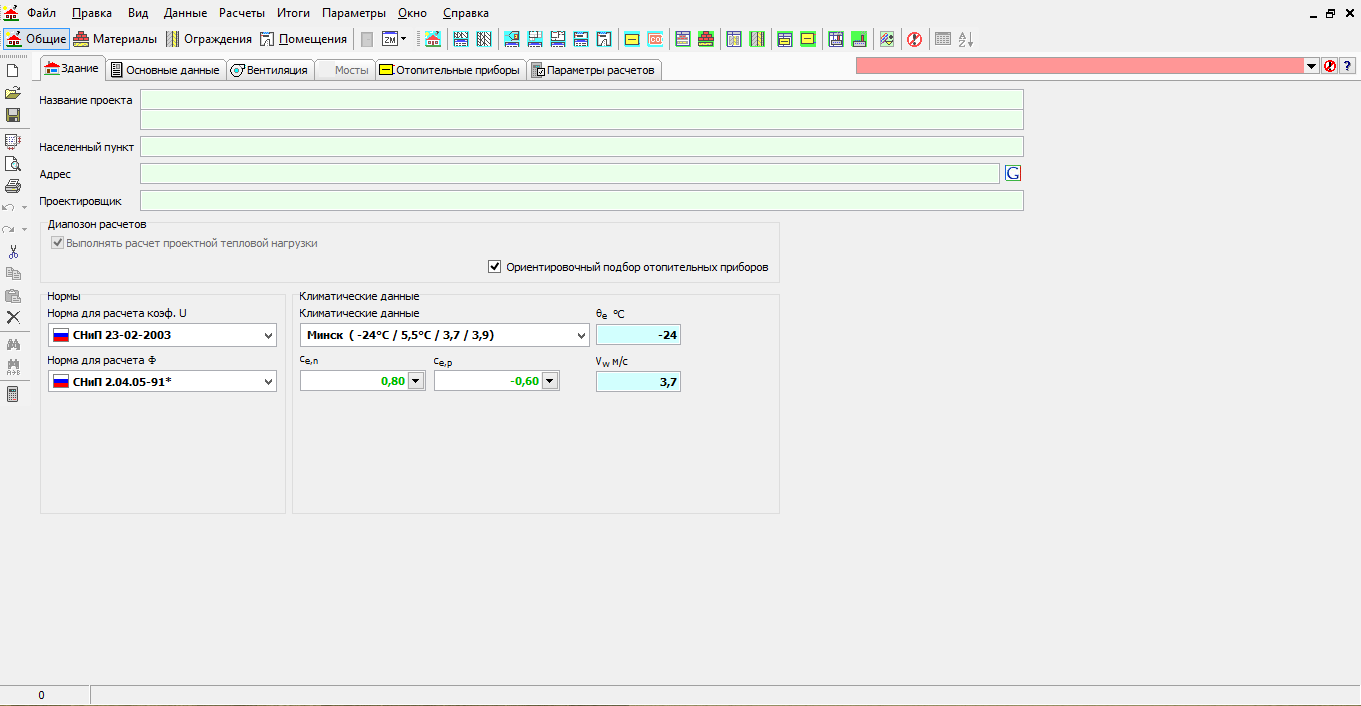Select the Материалы toolbar button
Image resolution: width=1361 pixels, height=706 pixels.
(115, 39)
